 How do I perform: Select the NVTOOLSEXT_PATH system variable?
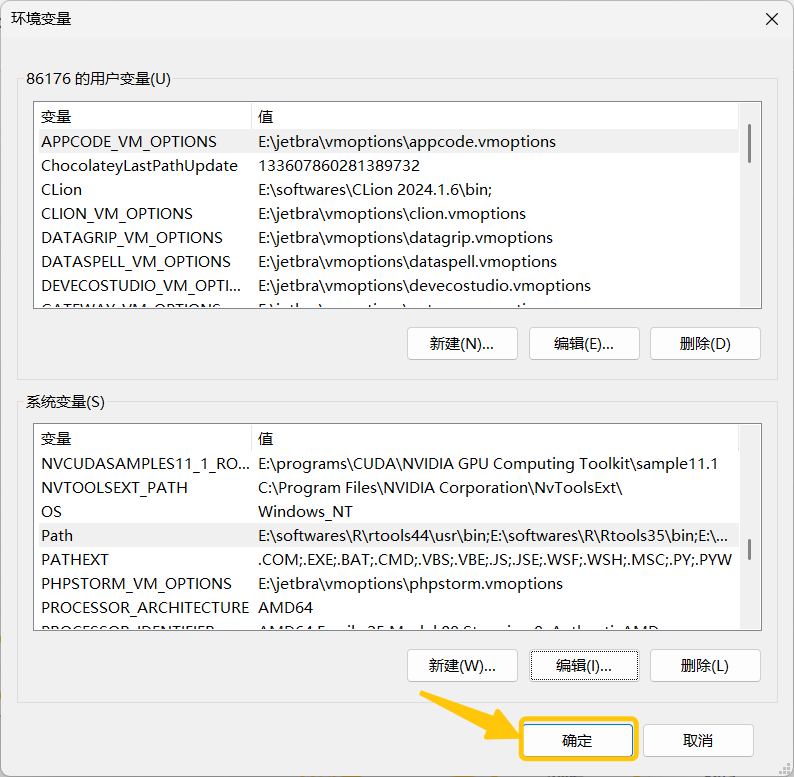click(114, 488)
